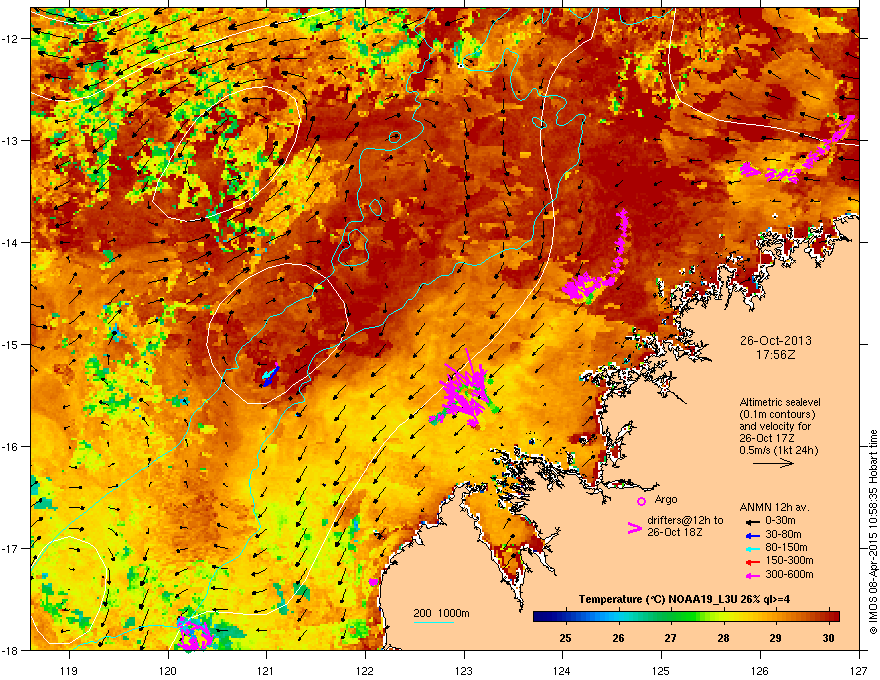The width and height of the screenshot is (880, 680).
Task: Click the vertical IMOS copyright timestamp text
Action: pyautogui.click(x=873, y=532)
